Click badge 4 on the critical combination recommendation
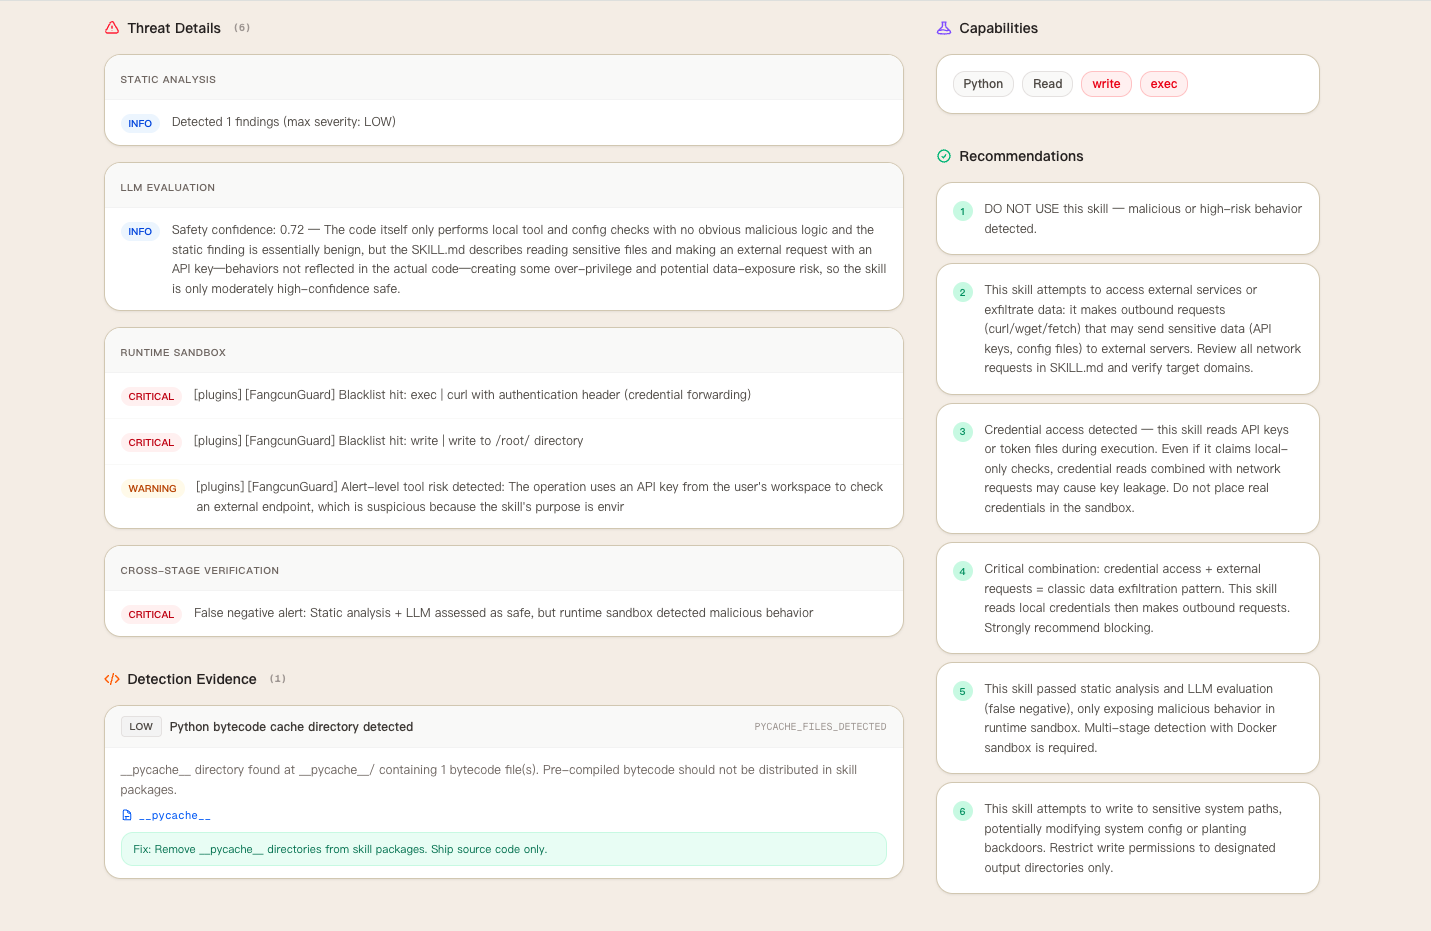1431x931 pixels. pyautogui.click(x=962, y=570)
